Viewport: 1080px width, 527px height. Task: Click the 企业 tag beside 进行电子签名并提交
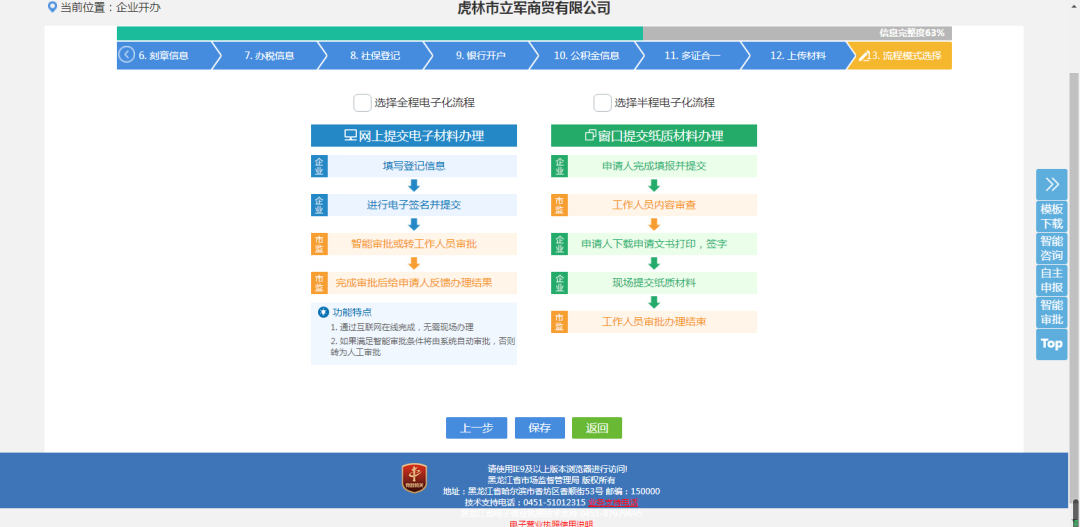(x=319, y=205)
